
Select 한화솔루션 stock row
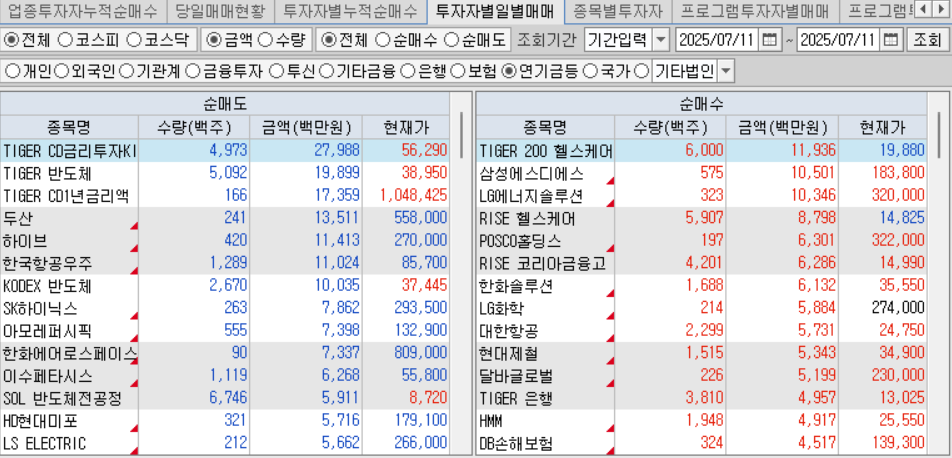pos(702,285)
